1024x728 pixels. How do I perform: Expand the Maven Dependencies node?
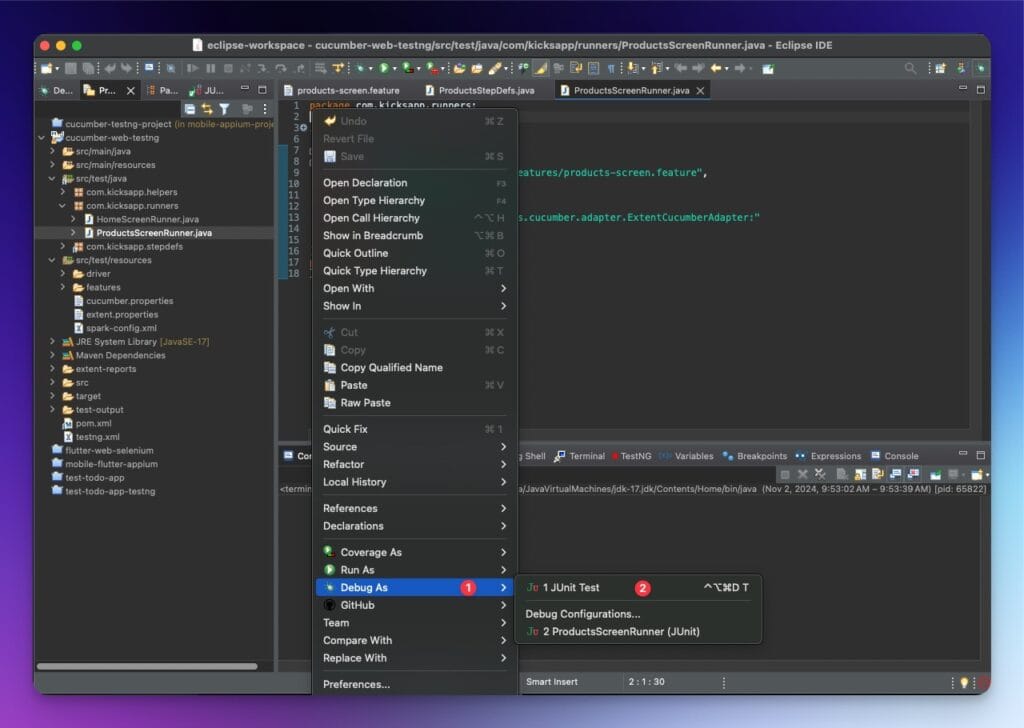52,355
